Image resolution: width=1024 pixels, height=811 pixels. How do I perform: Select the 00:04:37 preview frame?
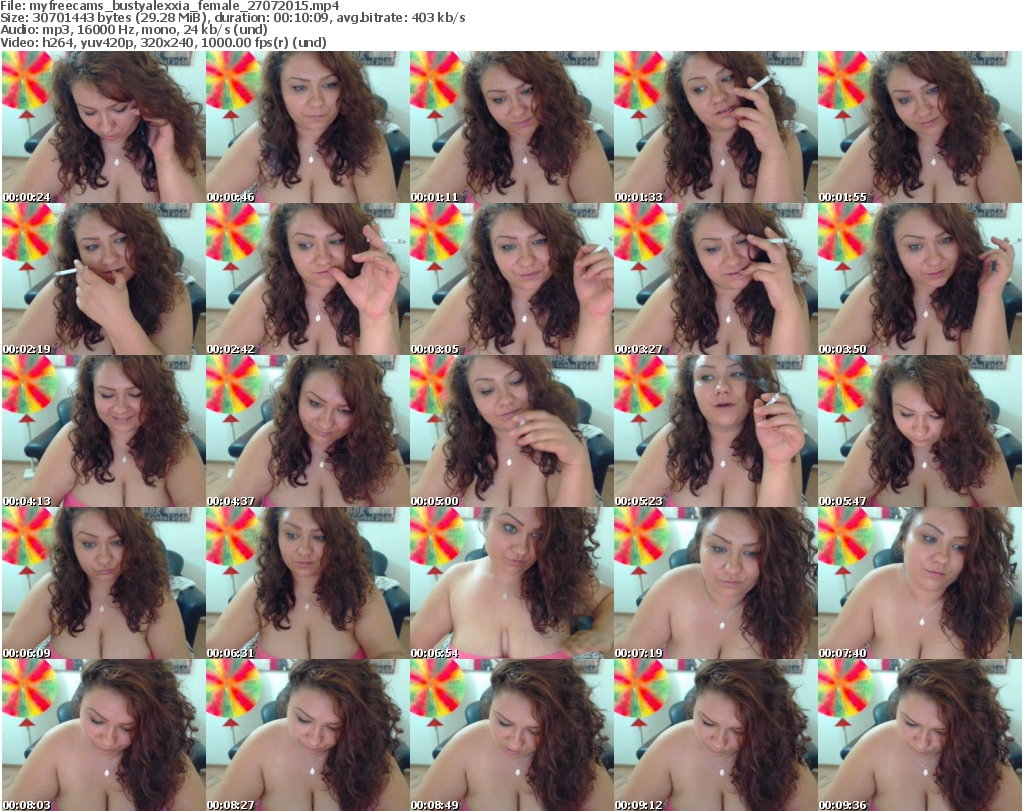308,431
